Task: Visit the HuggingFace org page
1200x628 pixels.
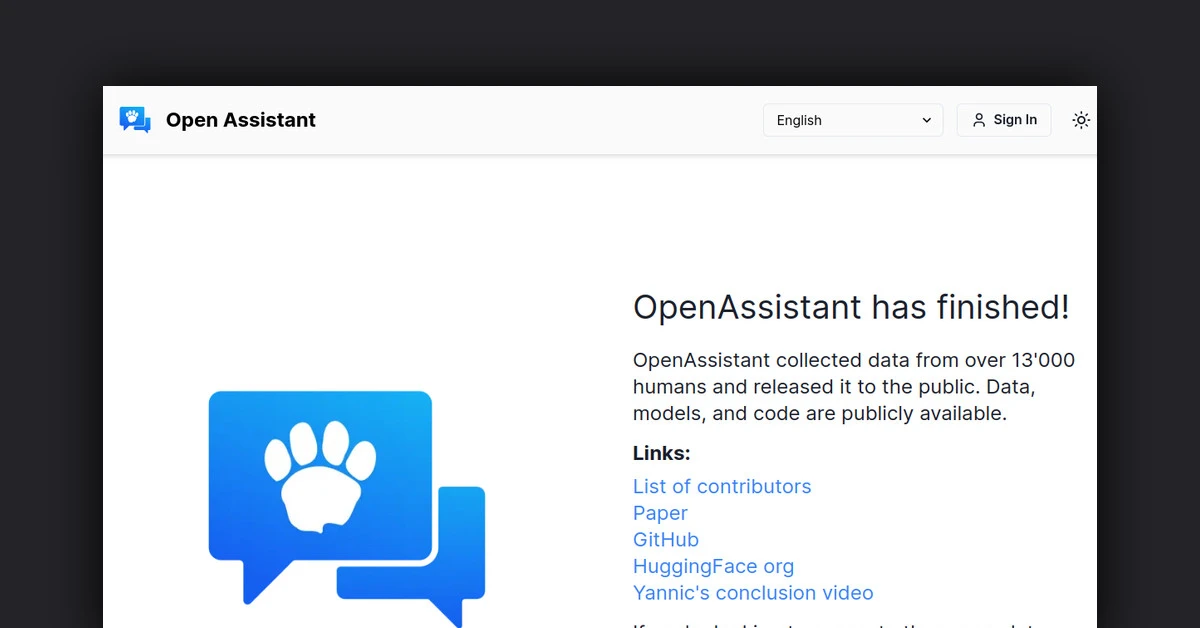Action: (x=713, y=566)
